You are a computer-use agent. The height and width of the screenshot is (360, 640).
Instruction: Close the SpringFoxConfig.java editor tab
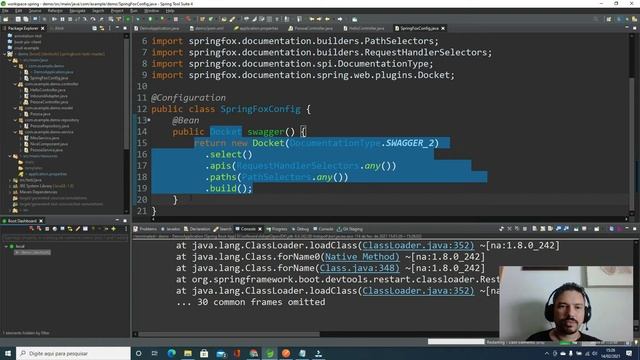[x=443, y=28]
